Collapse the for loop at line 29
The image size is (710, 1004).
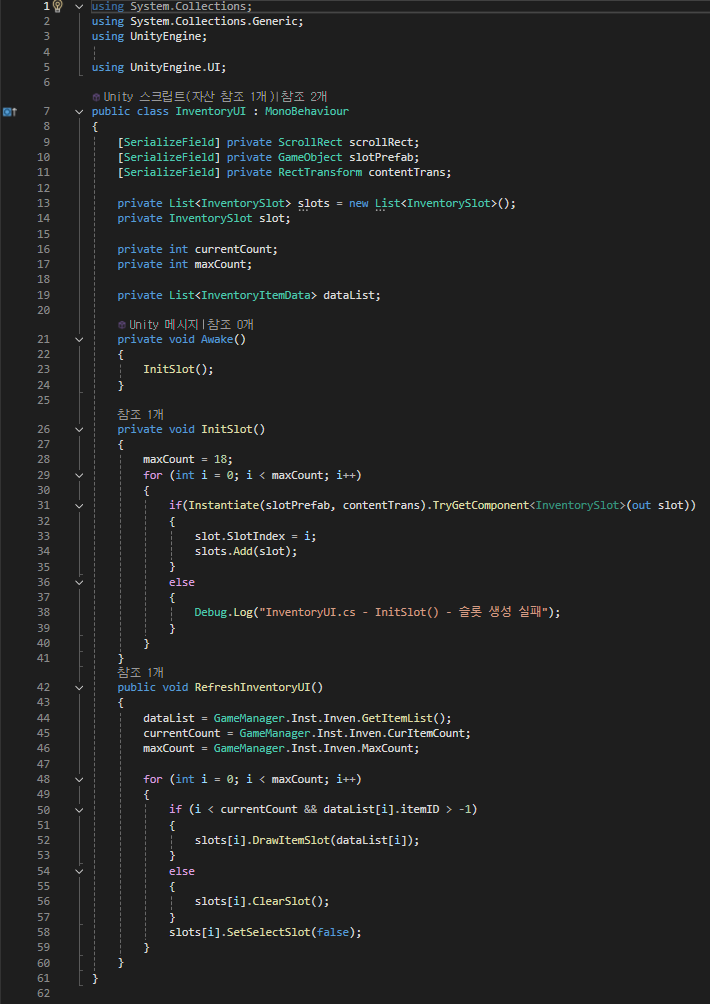[x=79, y=475]
